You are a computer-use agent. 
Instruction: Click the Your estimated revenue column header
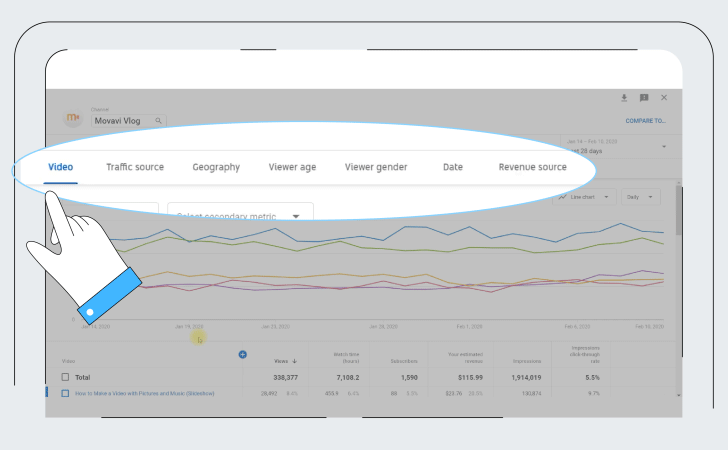[466, 358]
